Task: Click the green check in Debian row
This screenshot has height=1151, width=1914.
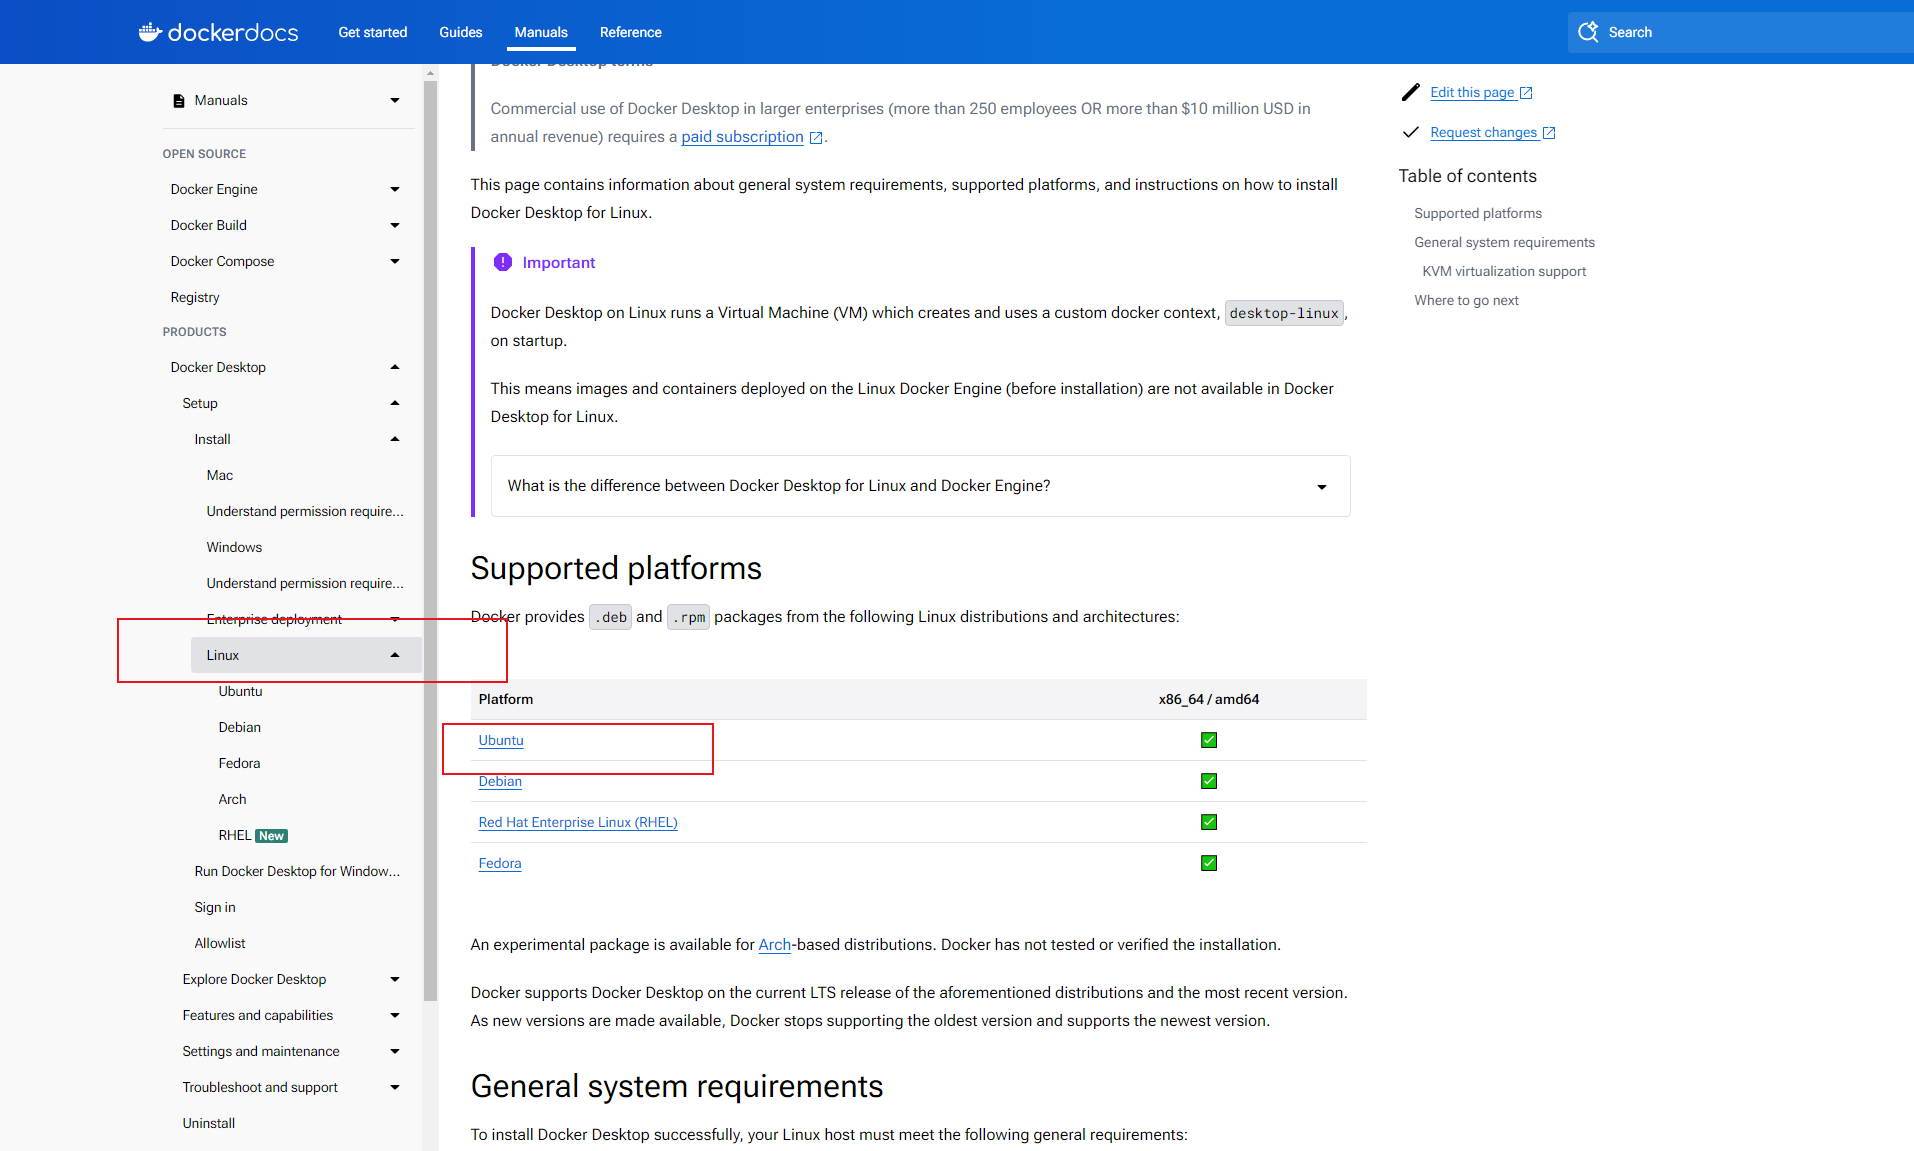Action: coord(1209,781)
